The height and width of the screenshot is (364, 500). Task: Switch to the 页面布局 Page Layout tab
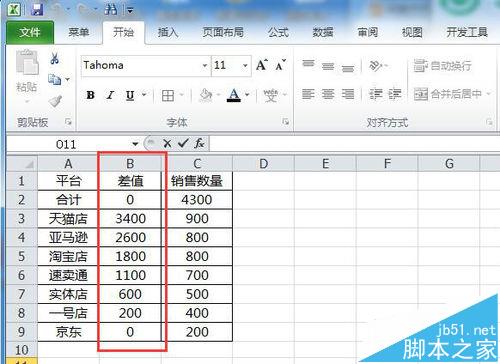pos(223,32)
